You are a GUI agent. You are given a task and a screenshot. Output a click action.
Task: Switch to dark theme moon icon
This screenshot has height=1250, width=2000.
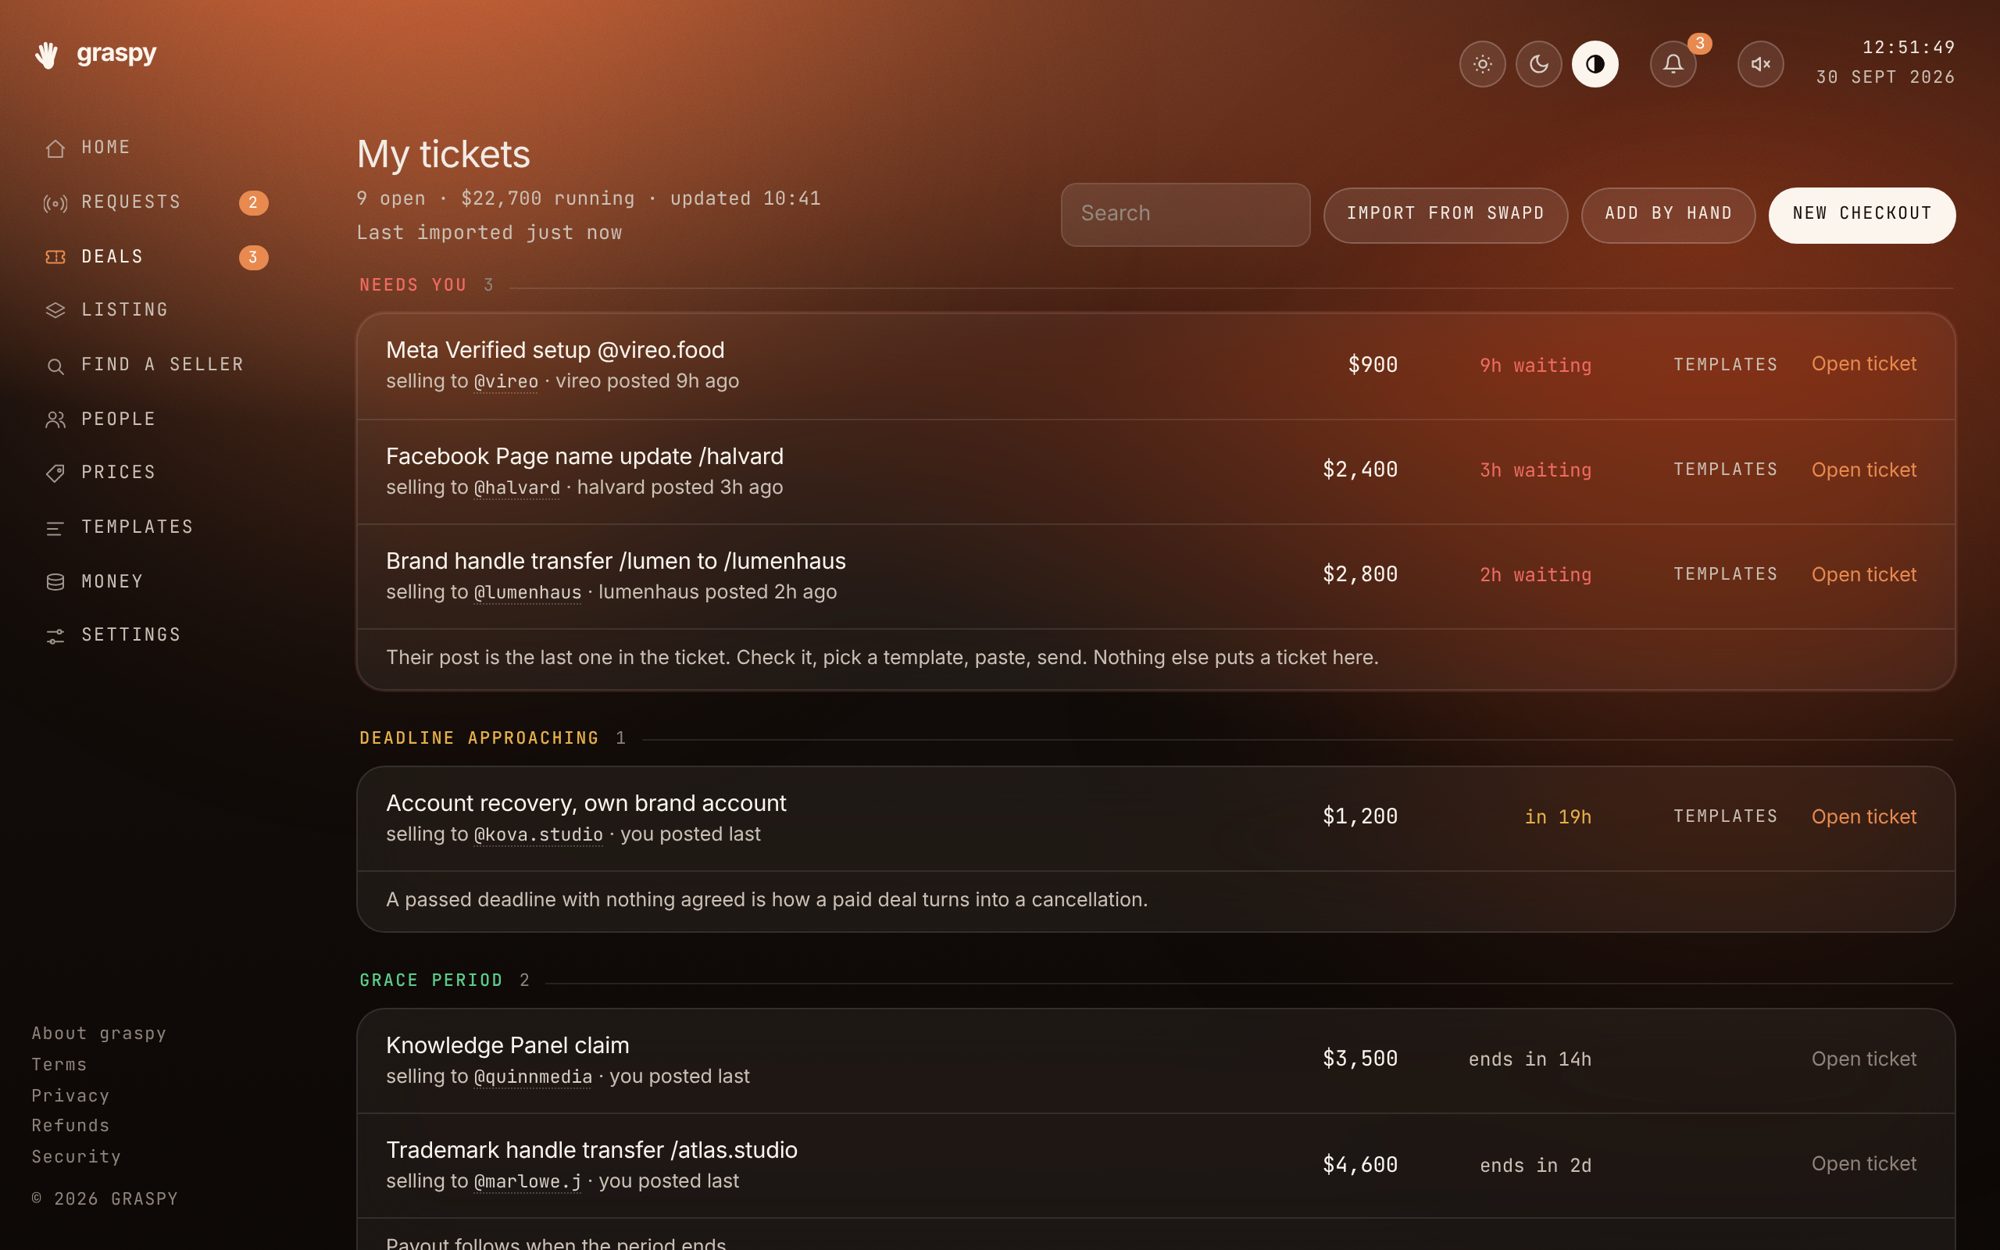pos(1538,64)
